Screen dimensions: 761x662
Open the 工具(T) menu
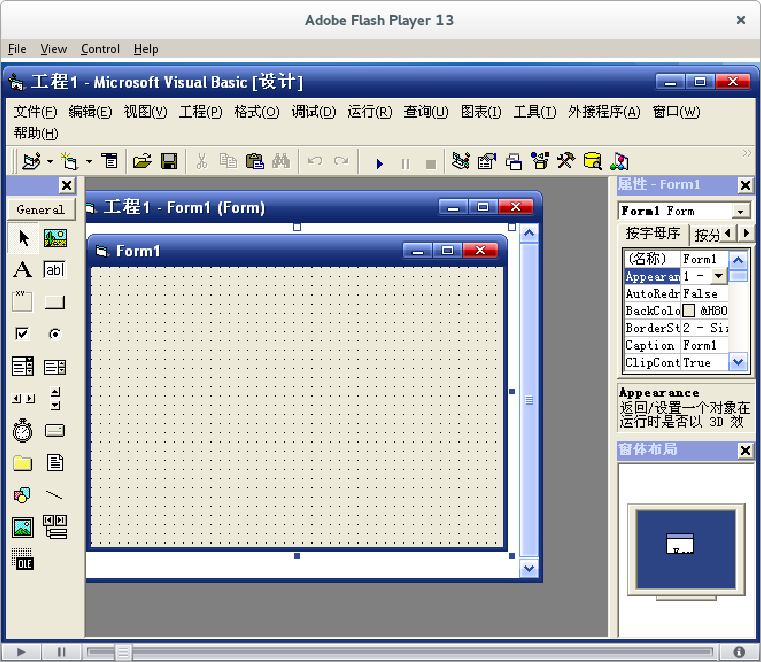pos(535,112)
